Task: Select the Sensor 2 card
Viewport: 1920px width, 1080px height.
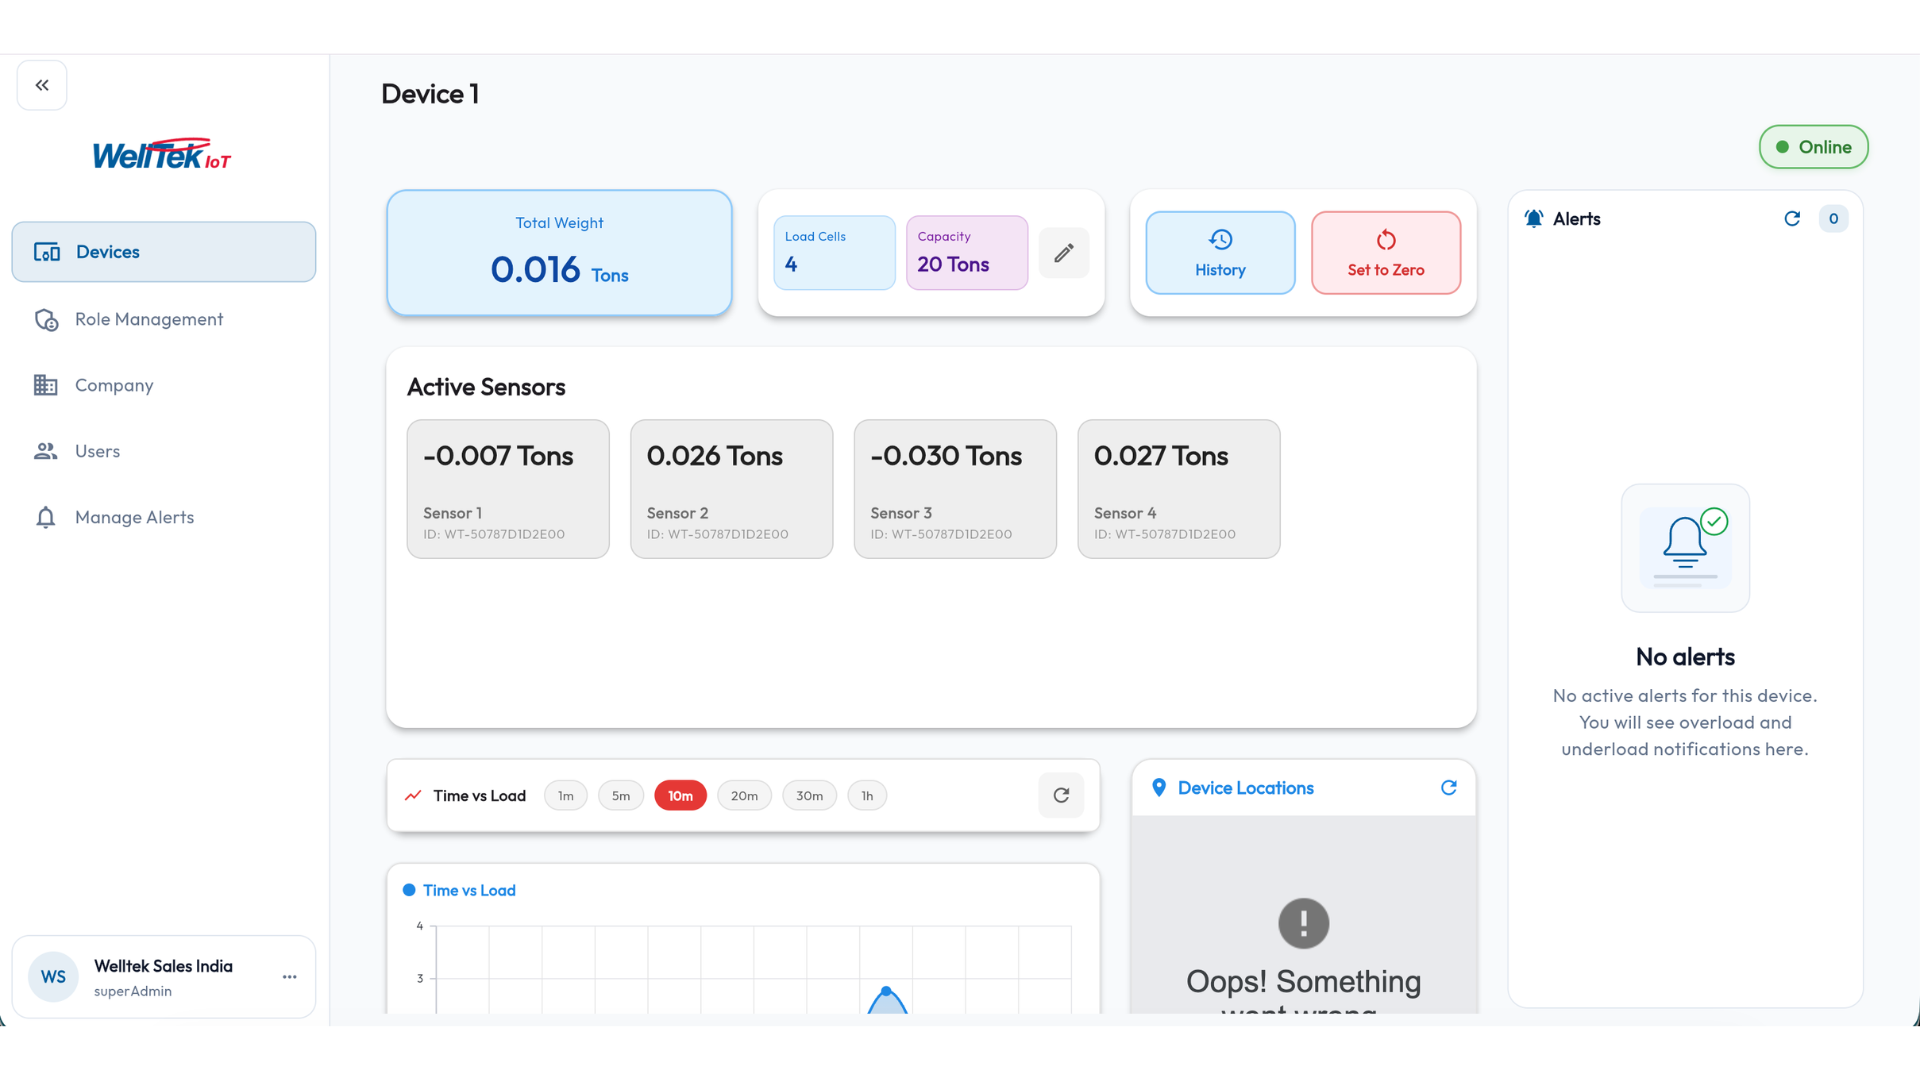Action: [732, 489]
